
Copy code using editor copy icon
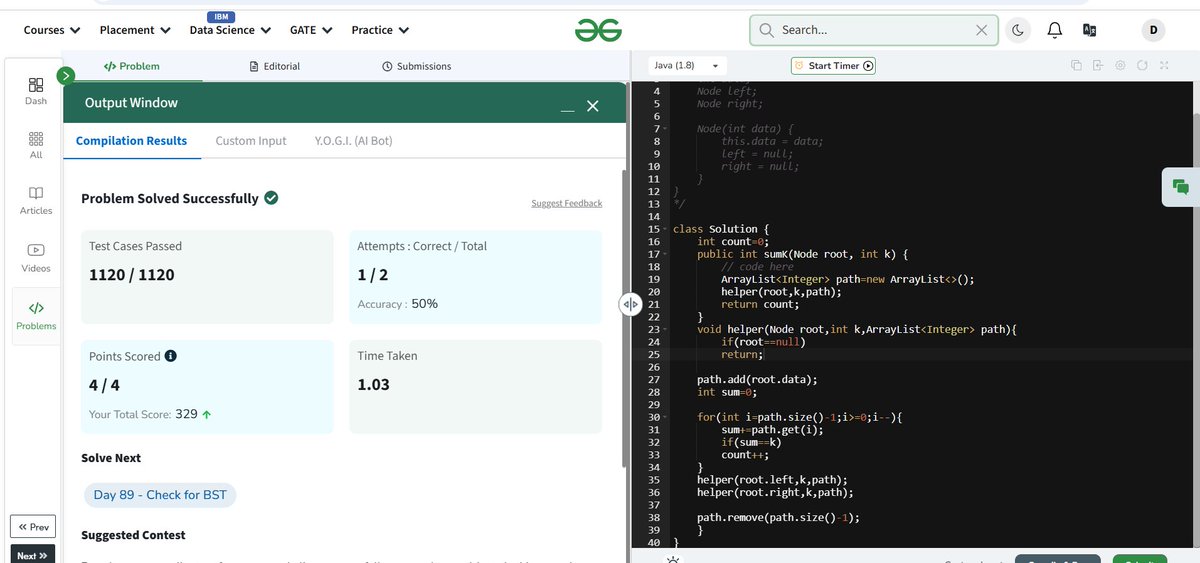pyautogui.click(x=1076, y=65)
